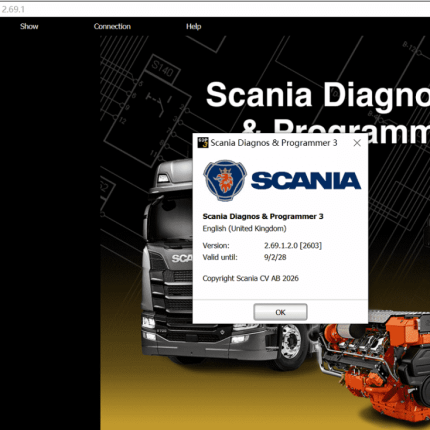Viewport: 430px width, 430px height.
Task: Close the Scania Diagnos & Programmer 3 dialog
Action: (357, 143)
